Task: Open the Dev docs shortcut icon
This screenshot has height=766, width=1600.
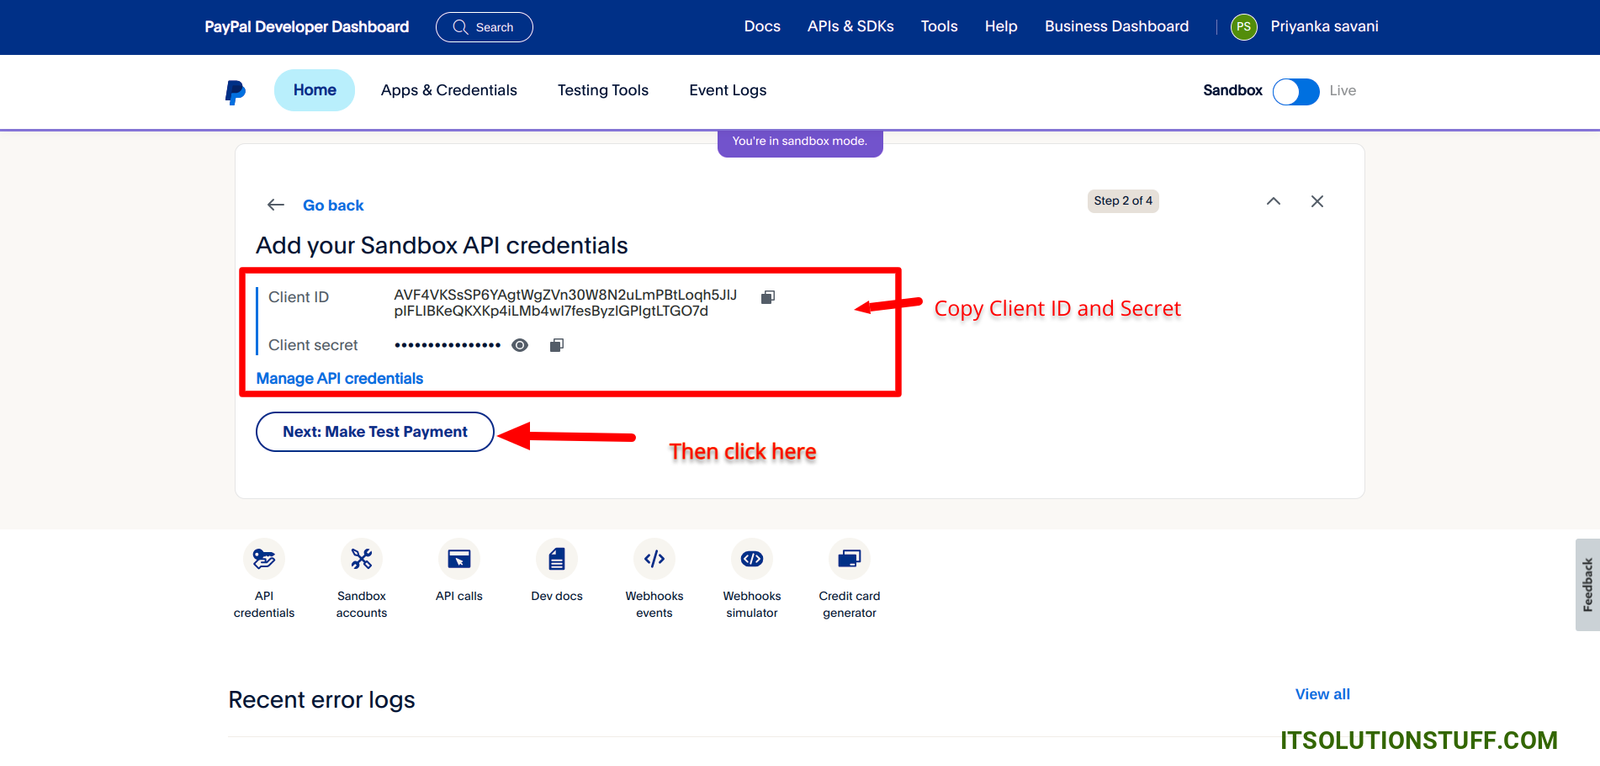Action: (x=557, y=559)
